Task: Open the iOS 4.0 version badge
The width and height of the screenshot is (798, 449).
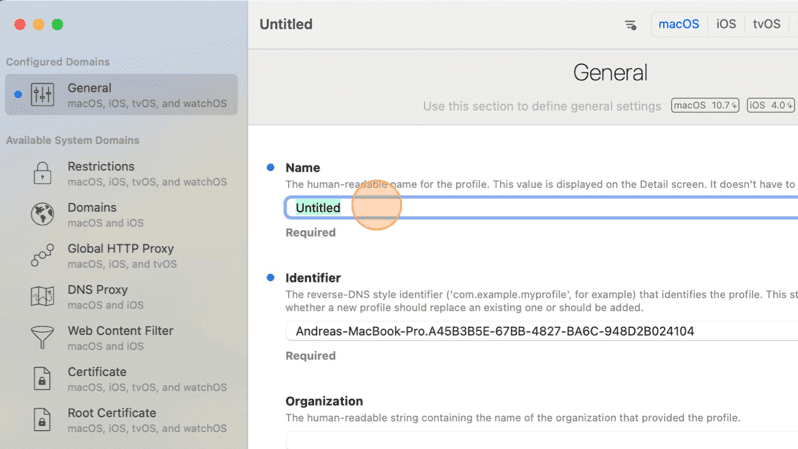Action: pyautogui.click(x=771, y=105)
